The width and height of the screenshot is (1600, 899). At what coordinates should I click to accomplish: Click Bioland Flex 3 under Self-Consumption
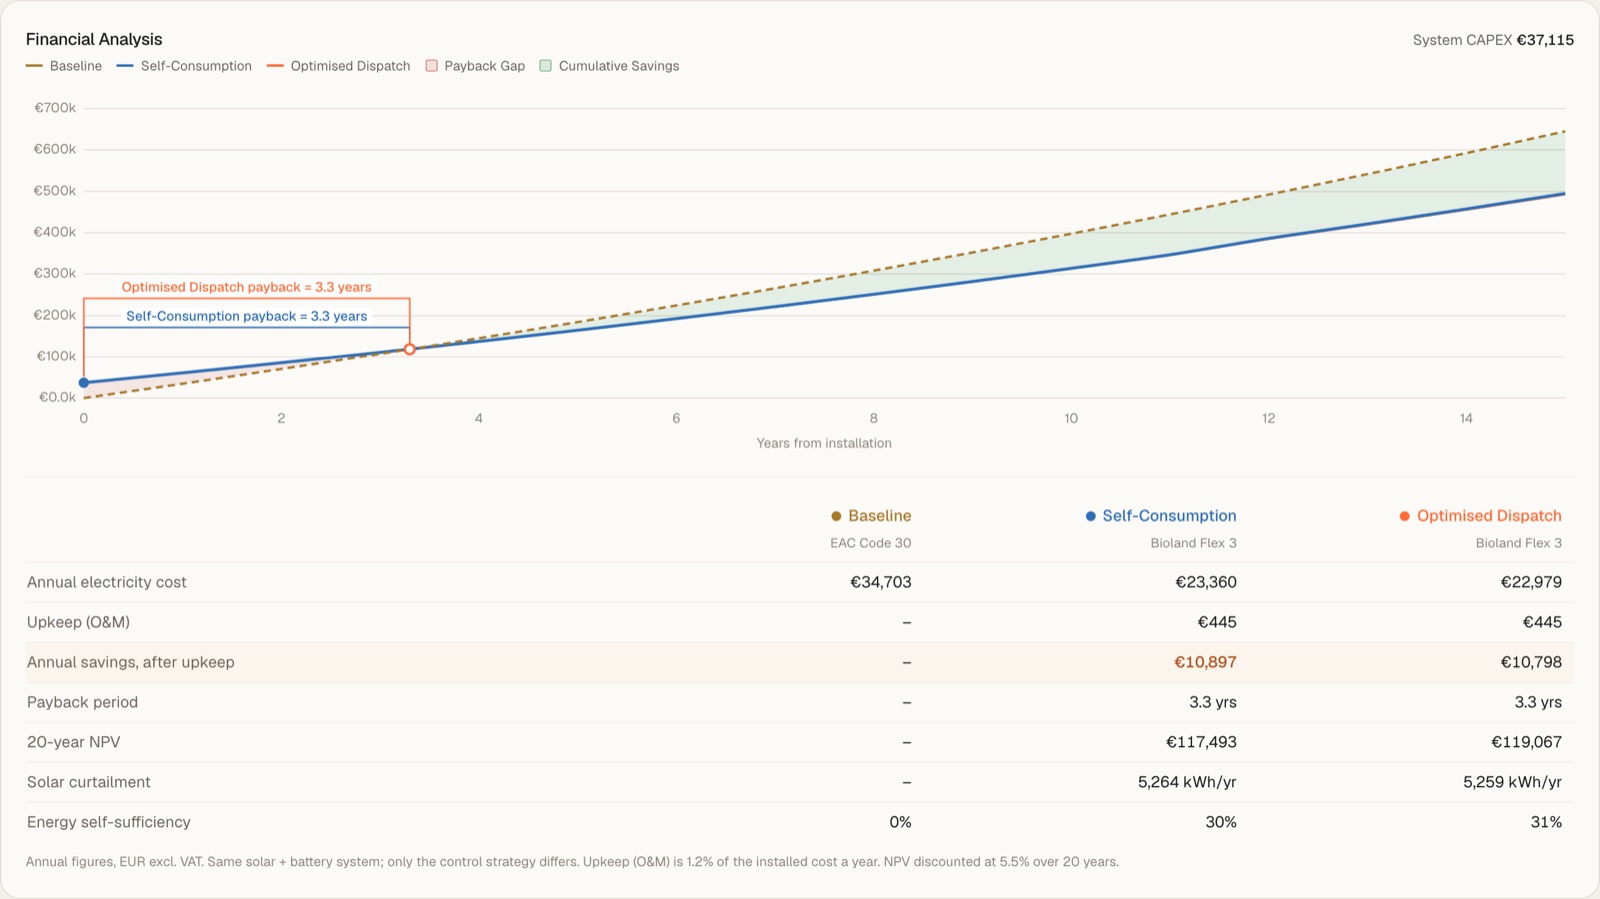click(x=1193, y=543)
